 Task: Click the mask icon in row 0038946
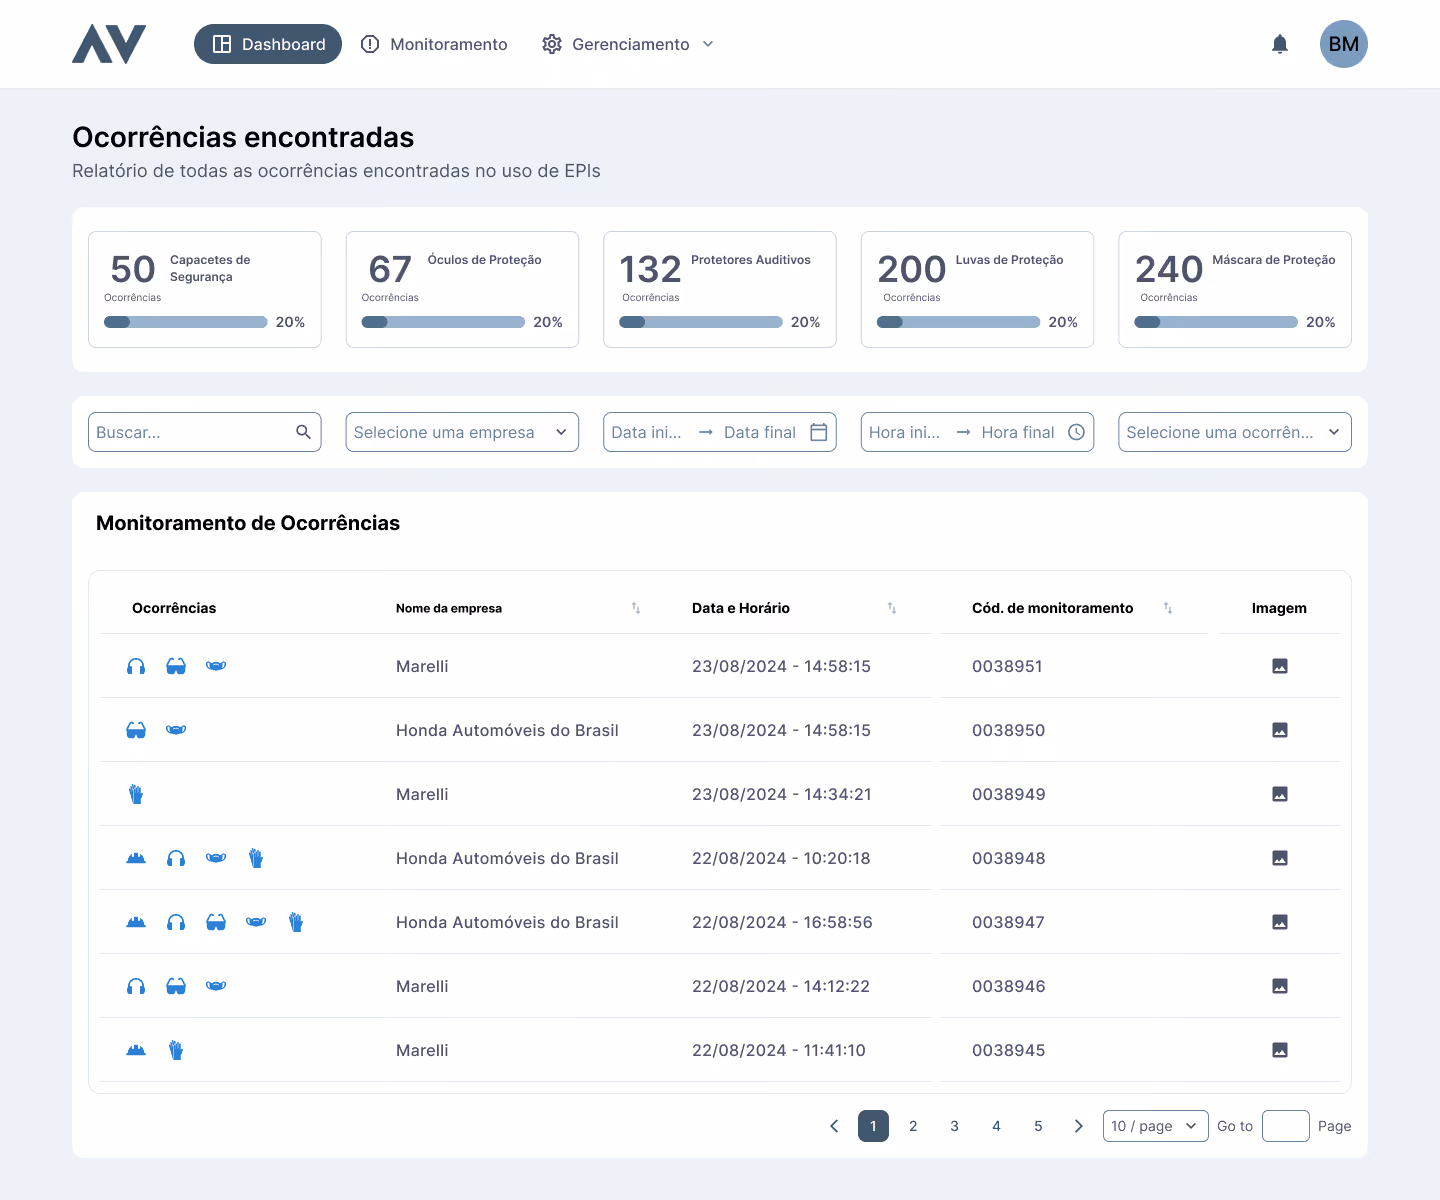coord(216,986)
